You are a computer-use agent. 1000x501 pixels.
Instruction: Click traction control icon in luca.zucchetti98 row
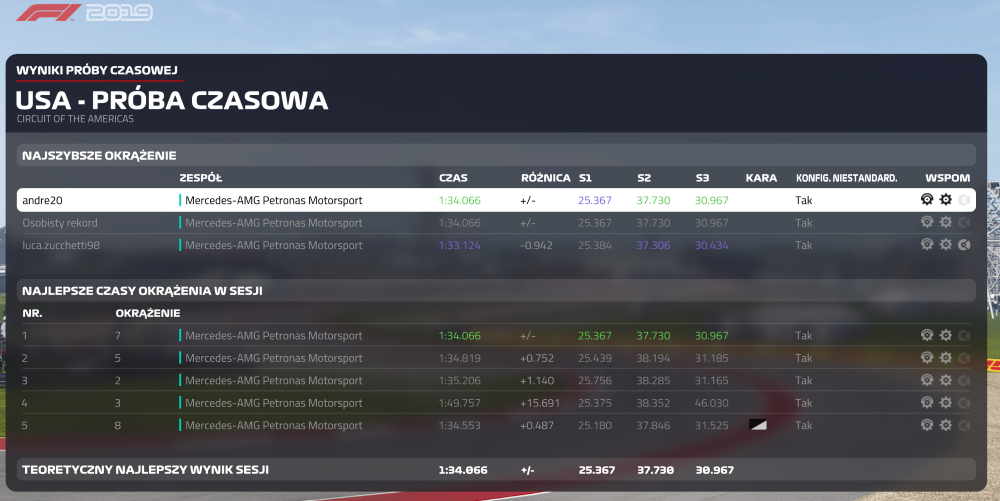(927, 245)
